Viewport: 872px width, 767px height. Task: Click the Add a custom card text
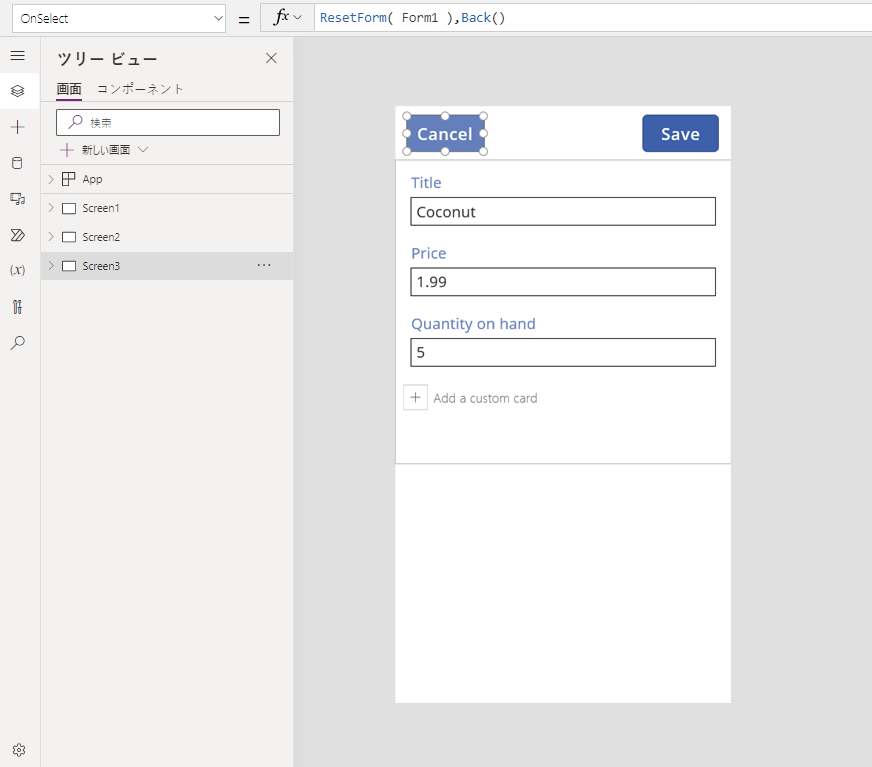485,398
